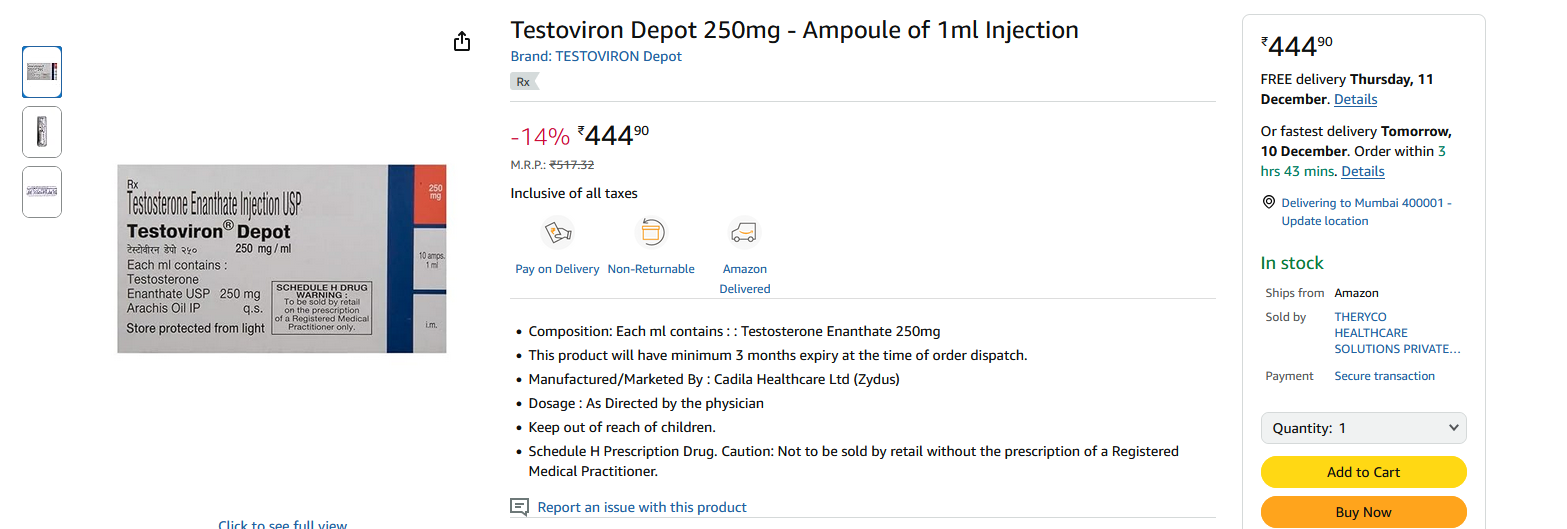Click Add to Cart button
Viewport: 1567px width, 529px height.
click(x=1363, y=472)
